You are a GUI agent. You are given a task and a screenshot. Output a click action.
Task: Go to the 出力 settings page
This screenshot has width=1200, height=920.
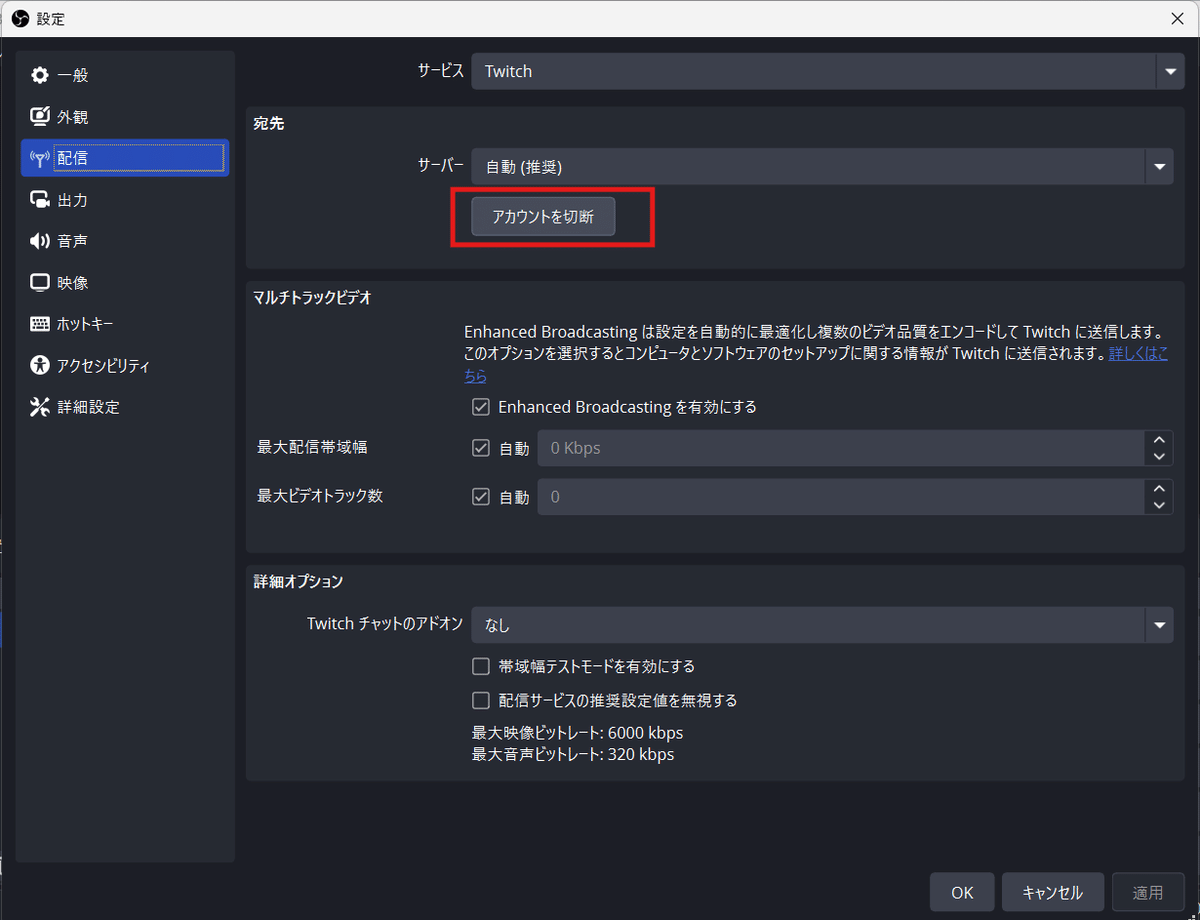coord(125,200)
